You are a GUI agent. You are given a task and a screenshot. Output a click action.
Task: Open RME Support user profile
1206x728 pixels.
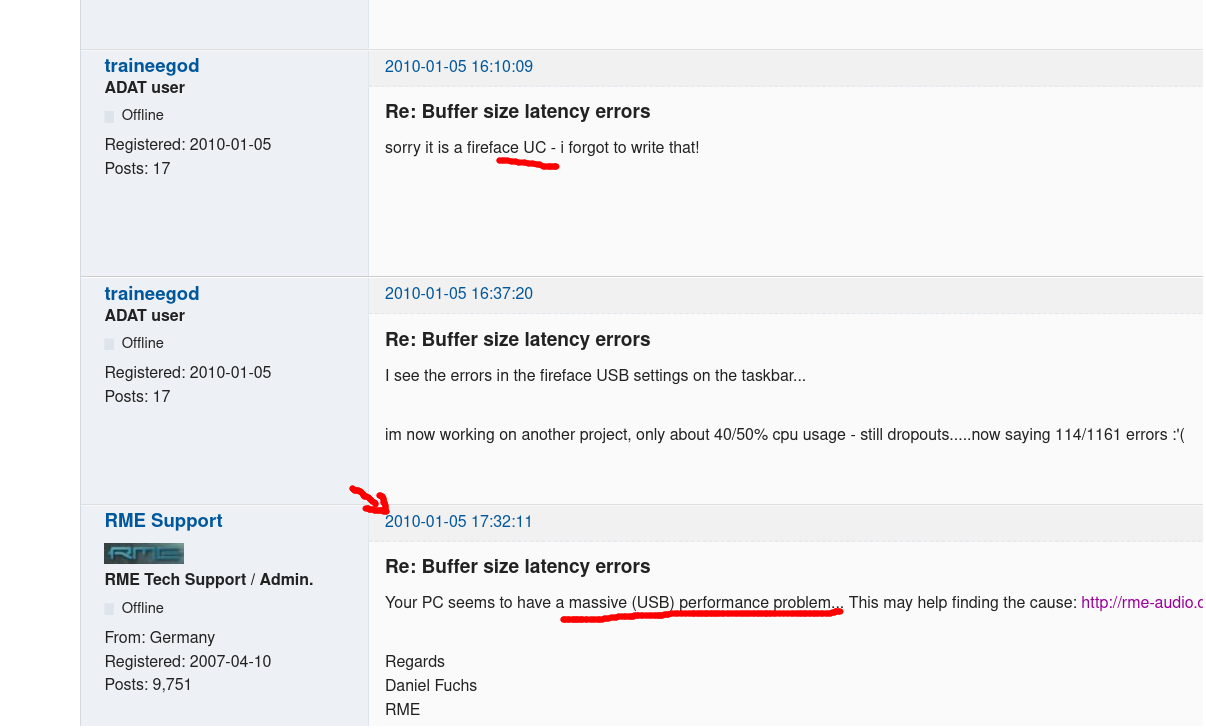click(163, 521)
